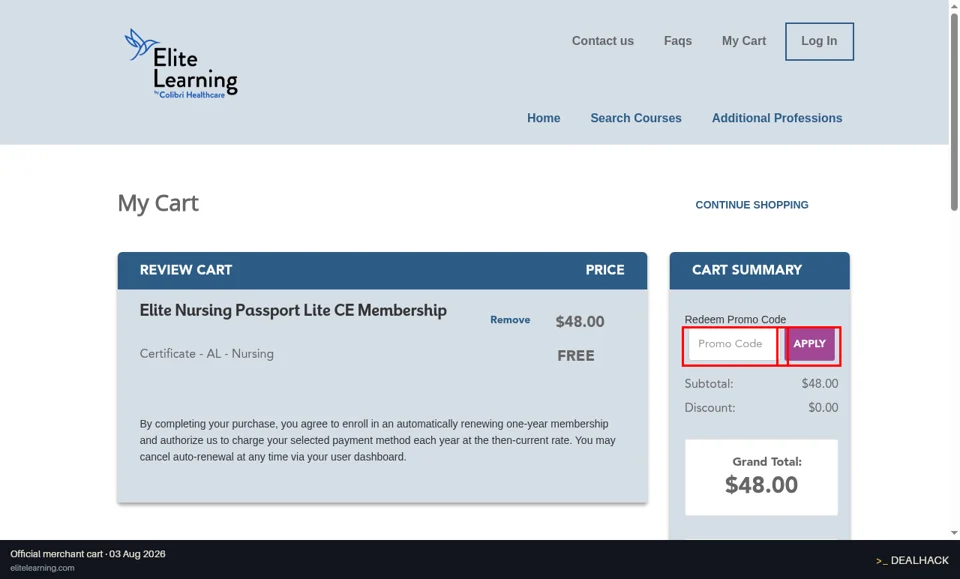This screenshot has width=960, height=579.
Task: Click the auto-renewal terms paragraph
Action: pos(377,440)
